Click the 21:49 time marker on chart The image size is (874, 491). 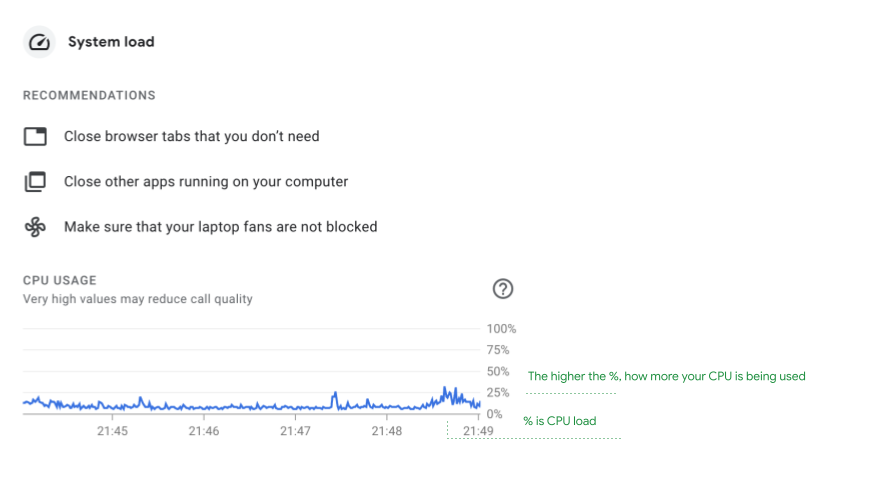tap(478, 431)
